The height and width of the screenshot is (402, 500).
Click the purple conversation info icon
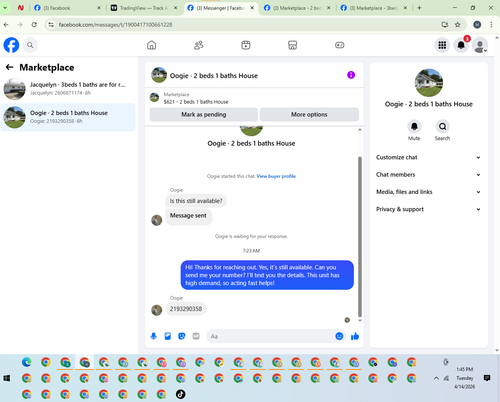pos(351,75)
